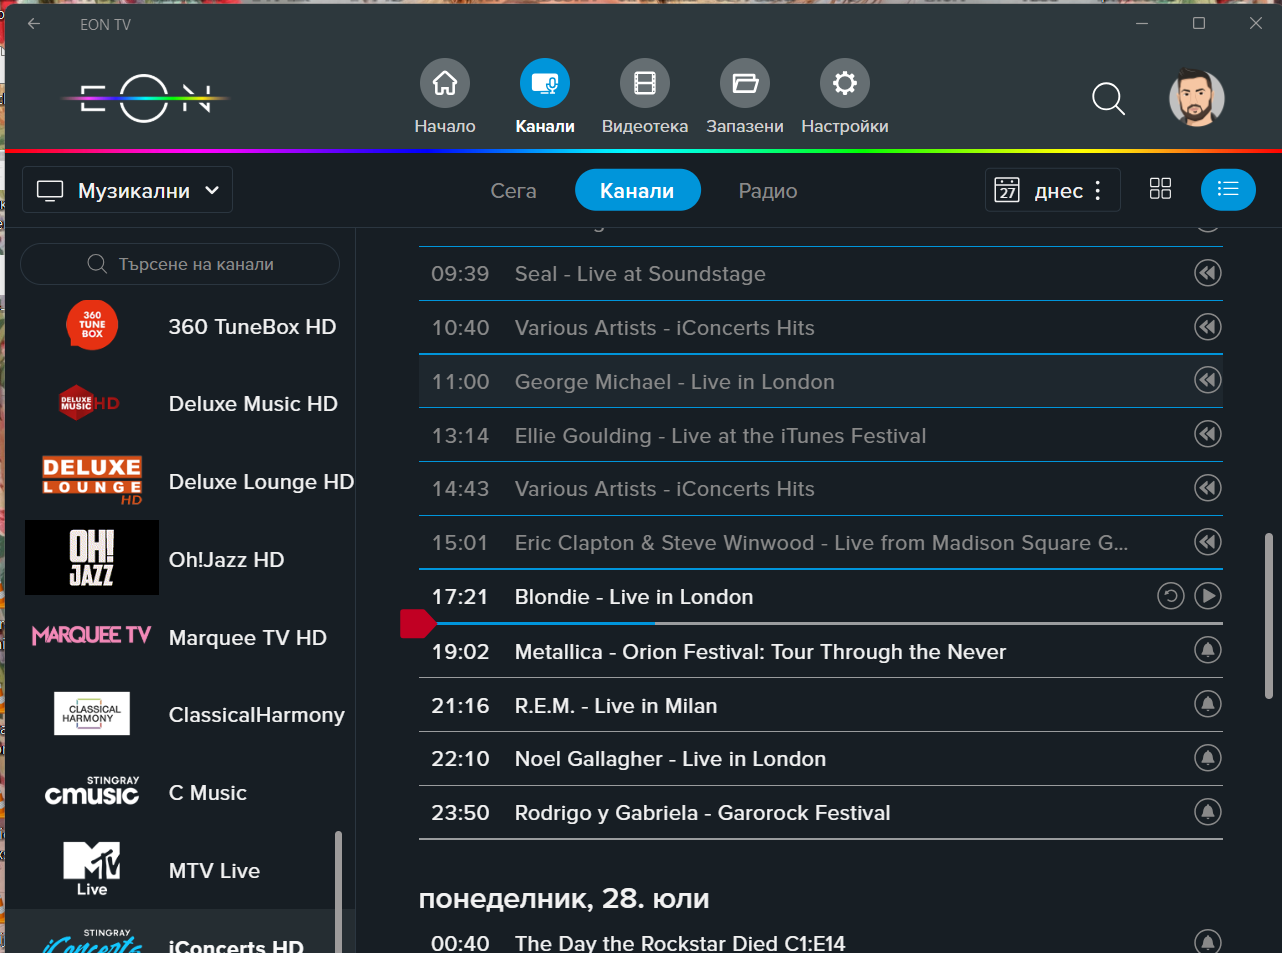This screenshot has width=1282, height=953.
Task: Open The Day the Rockstar Died C1:E14
Action: [820, 941]
